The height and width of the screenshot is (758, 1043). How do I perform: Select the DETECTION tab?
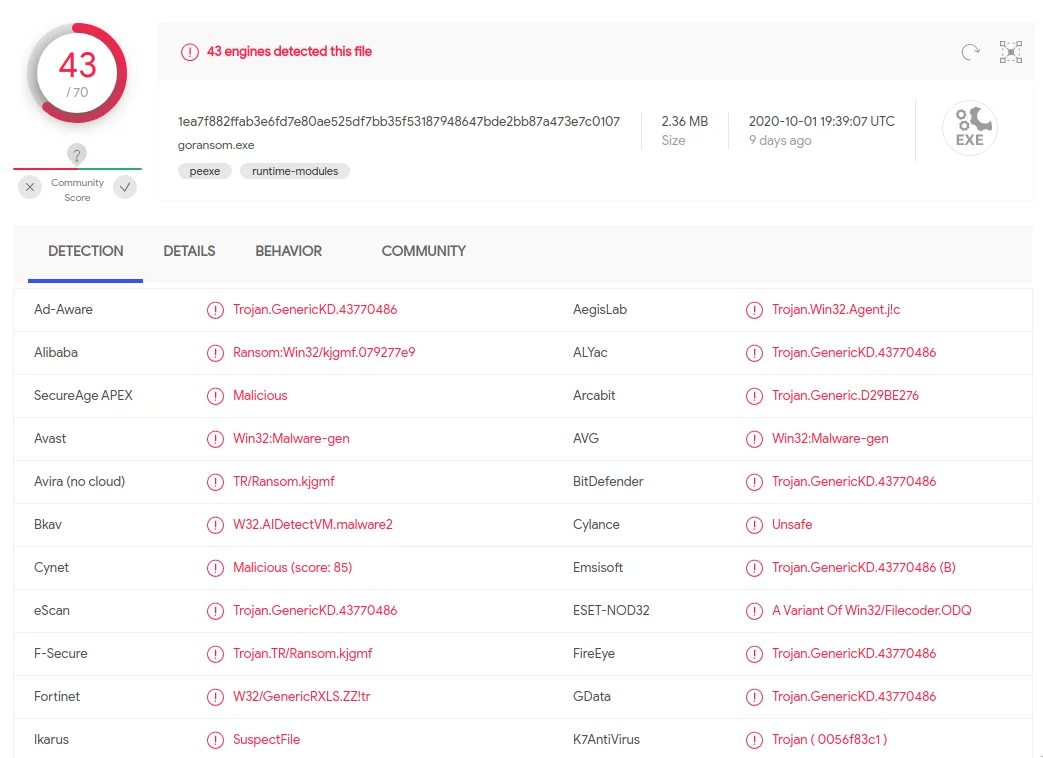[x=85, y=251]
